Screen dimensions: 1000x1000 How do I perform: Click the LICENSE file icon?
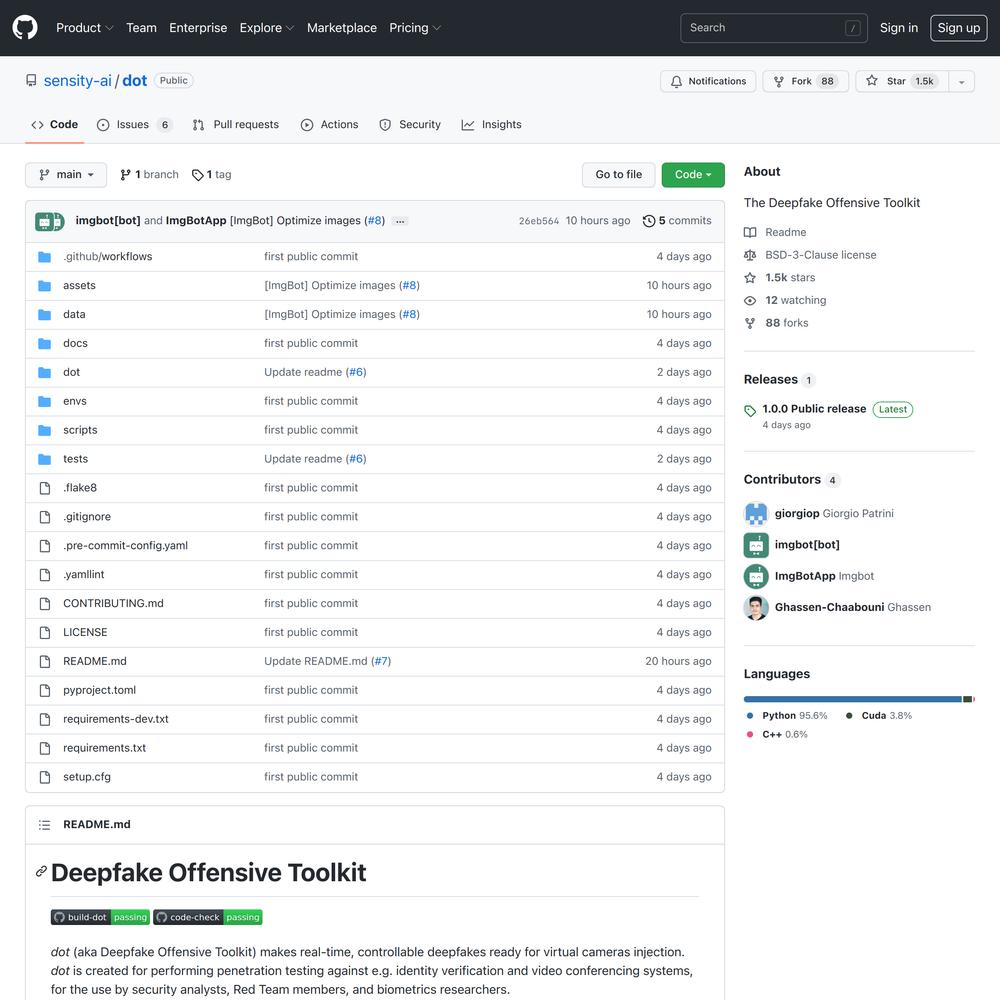click(x=45, y=632)
